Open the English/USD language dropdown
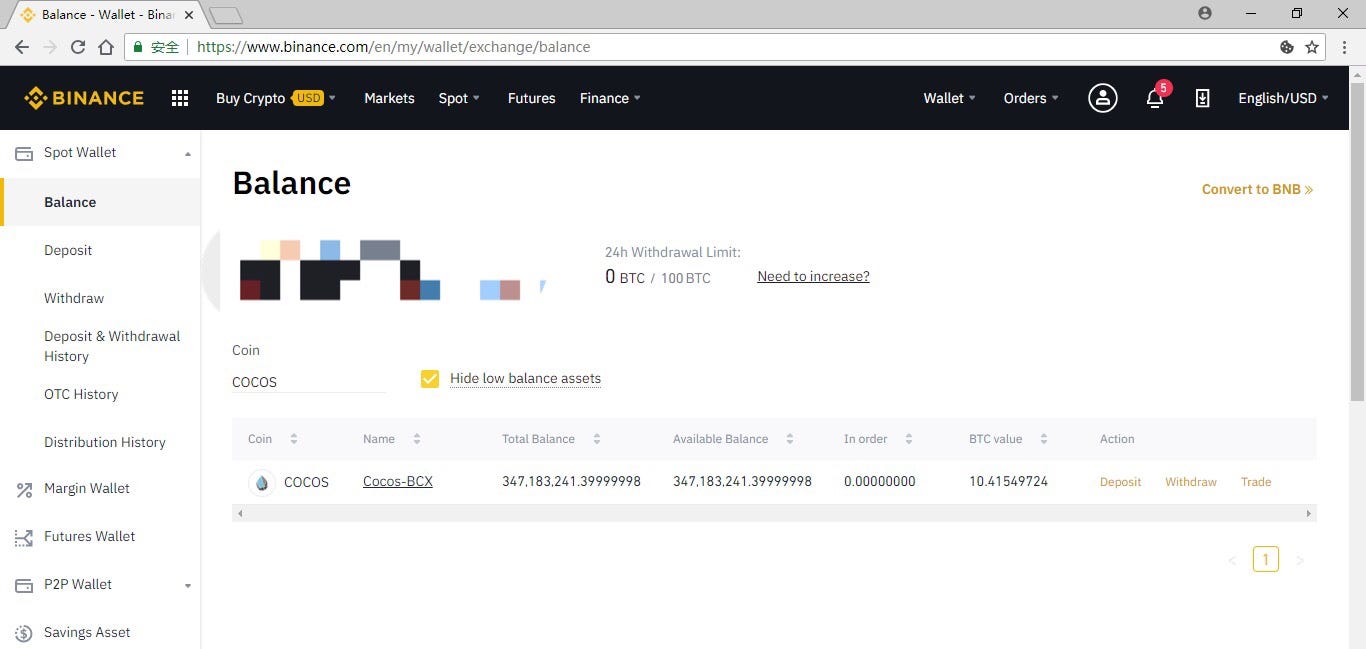This screenshot has height=649, width=1366. tap(1283, 98)
